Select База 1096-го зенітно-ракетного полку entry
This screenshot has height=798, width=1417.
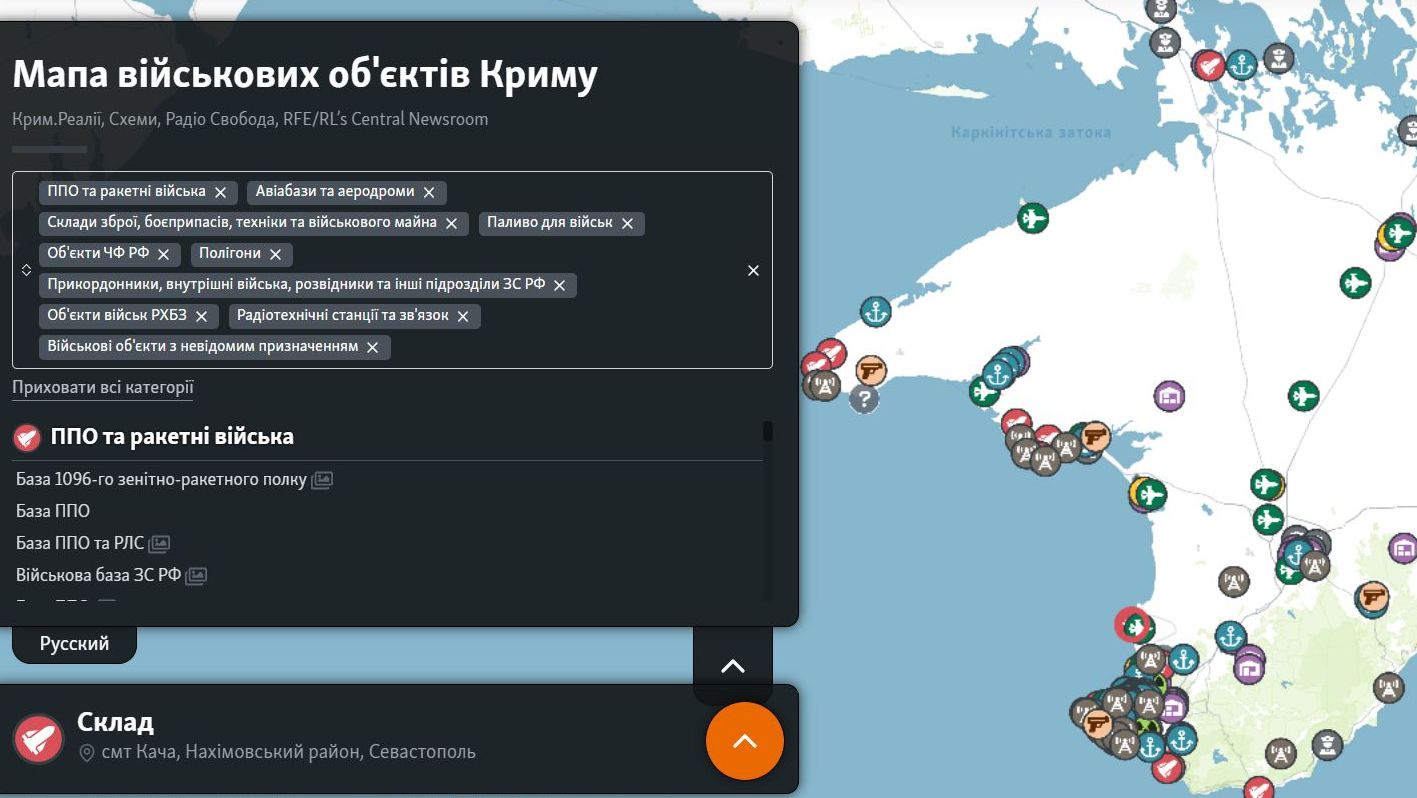(x=161, y=480)
